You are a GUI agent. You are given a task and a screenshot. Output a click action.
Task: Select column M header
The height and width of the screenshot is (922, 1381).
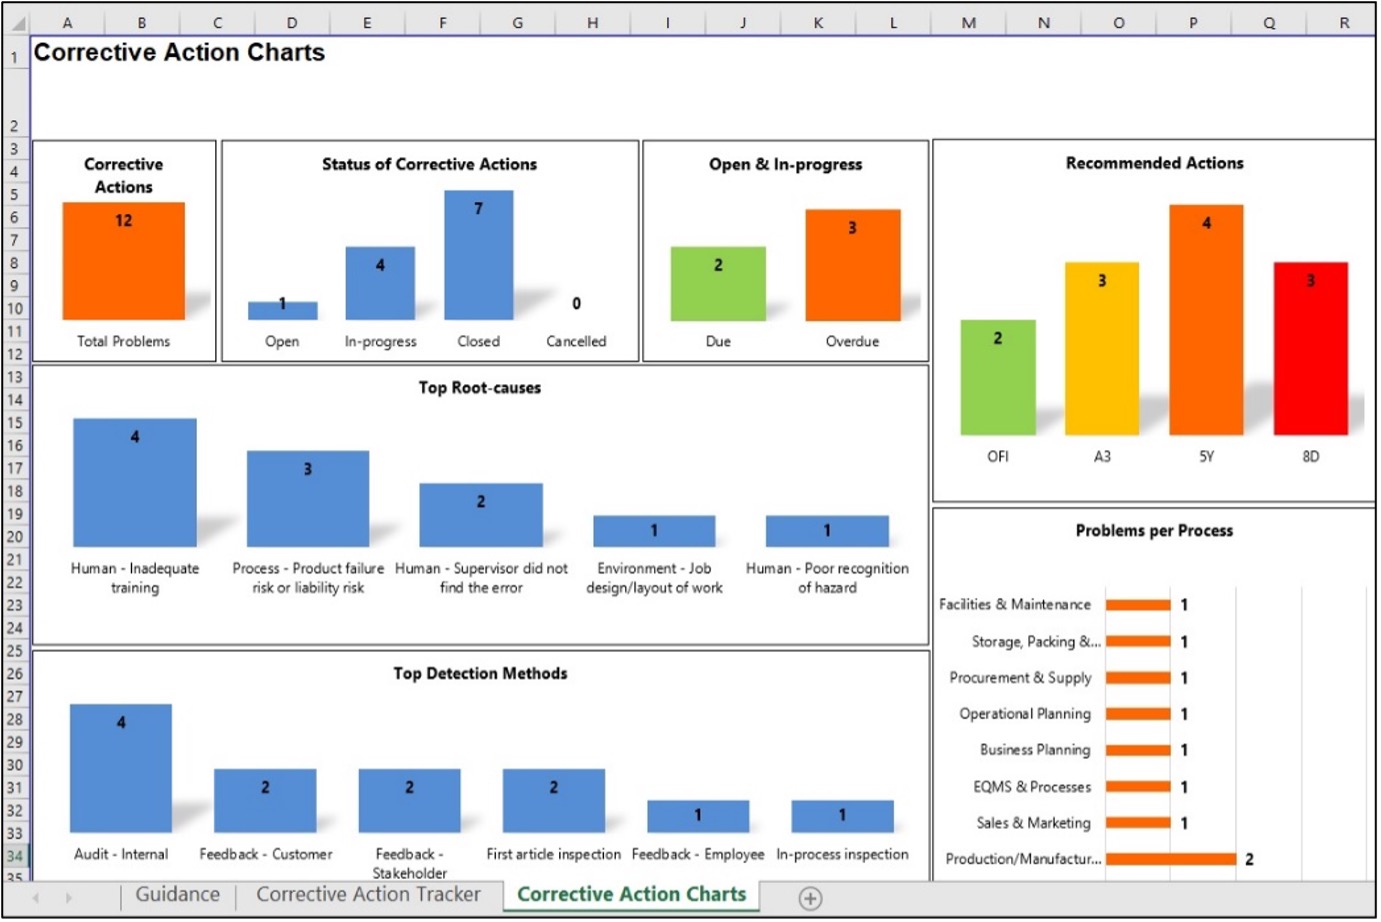pyautogui.click(x=968, y=23)
